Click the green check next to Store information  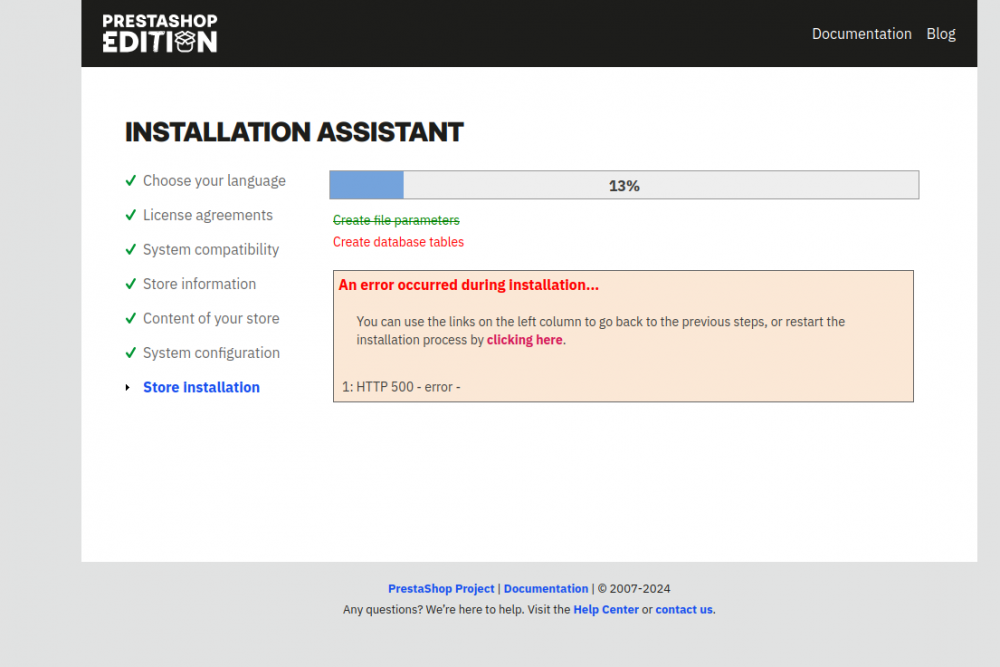tap(130, 283)
